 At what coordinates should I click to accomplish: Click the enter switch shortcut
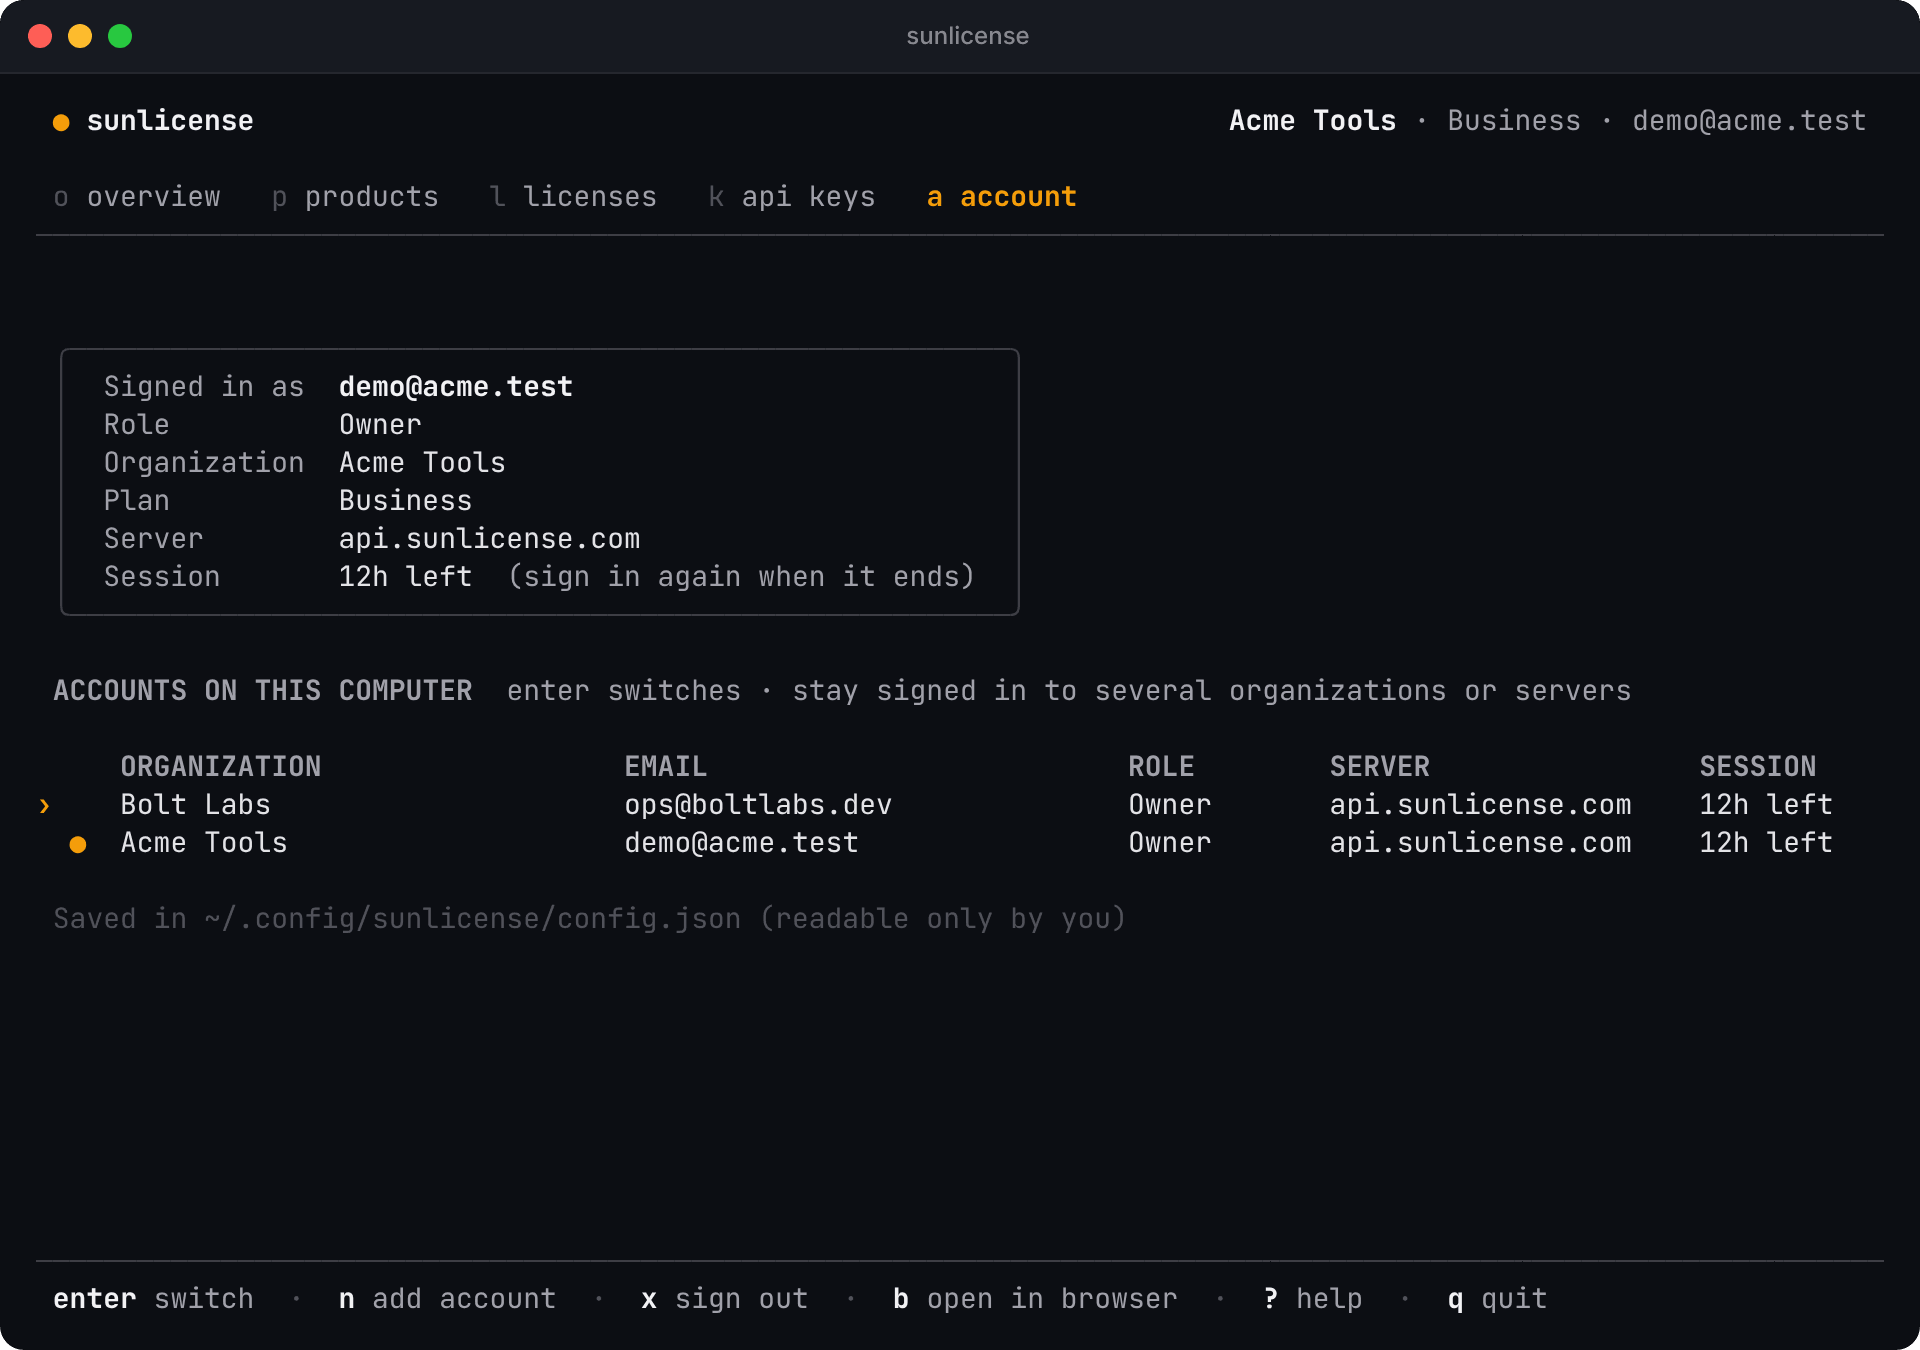click(153, 1299)
